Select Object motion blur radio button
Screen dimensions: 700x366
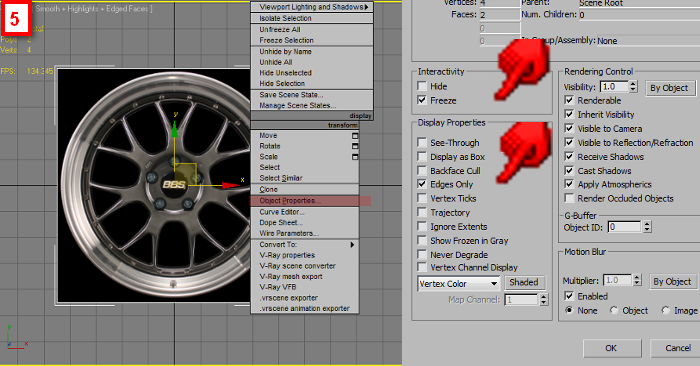[614, 310]
